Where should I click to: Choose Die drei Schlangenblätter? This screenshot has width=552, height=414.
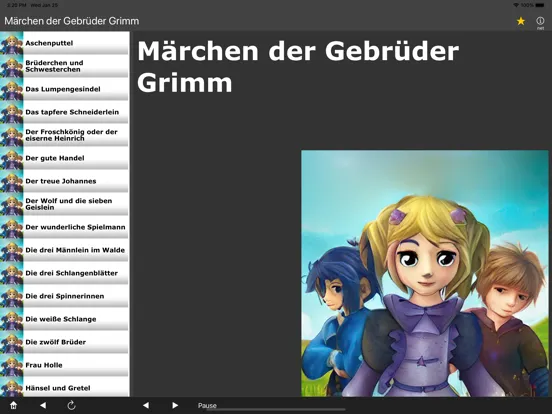pos(65,273)
